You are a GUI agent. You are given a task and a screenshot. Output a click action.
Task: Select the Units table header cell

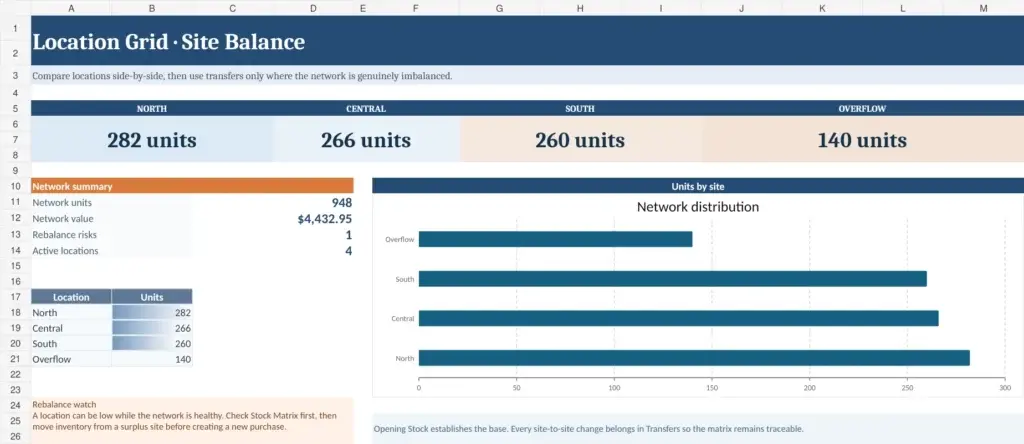click(152, 296)
